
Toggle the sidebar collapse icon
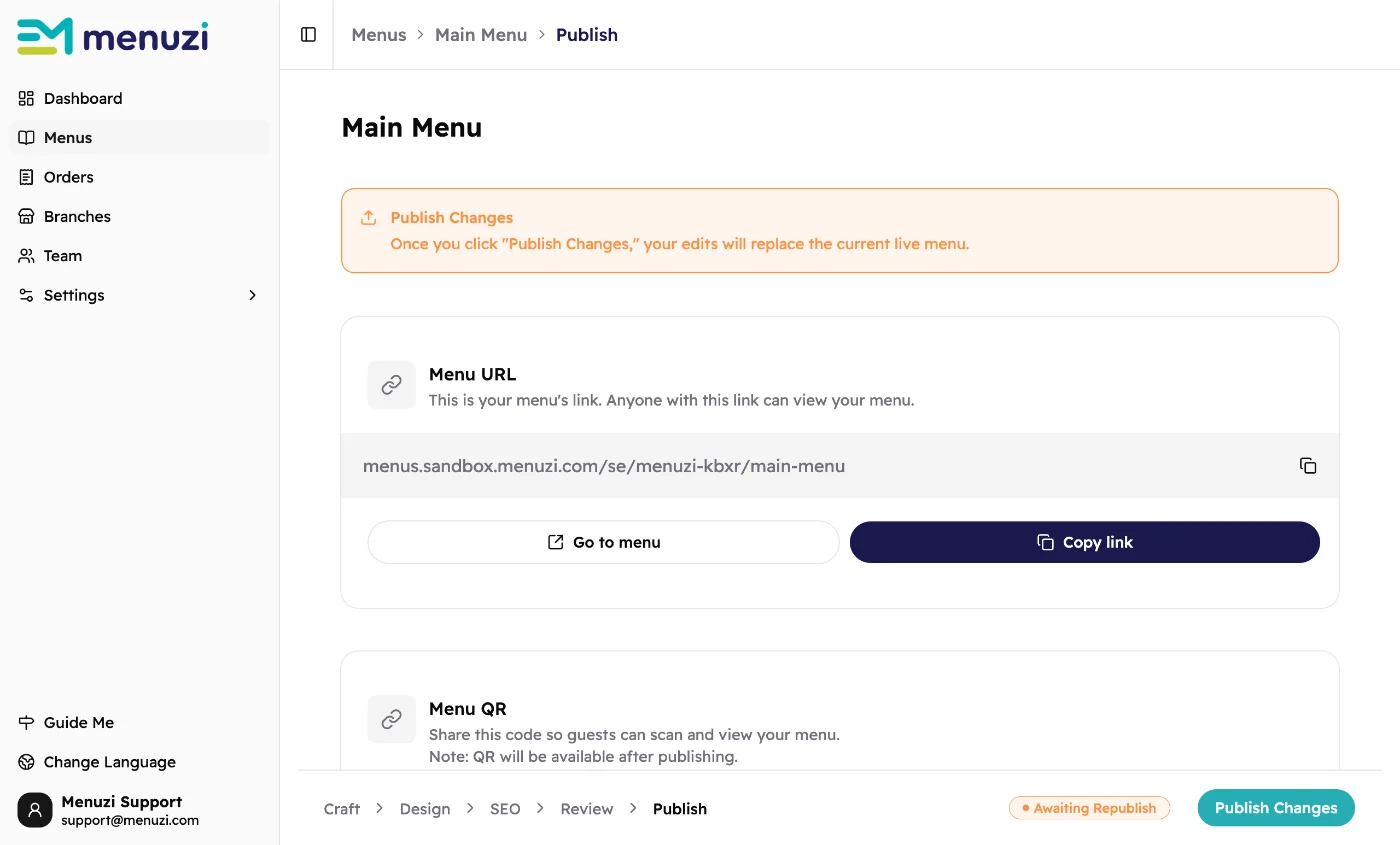pos(308,35)
